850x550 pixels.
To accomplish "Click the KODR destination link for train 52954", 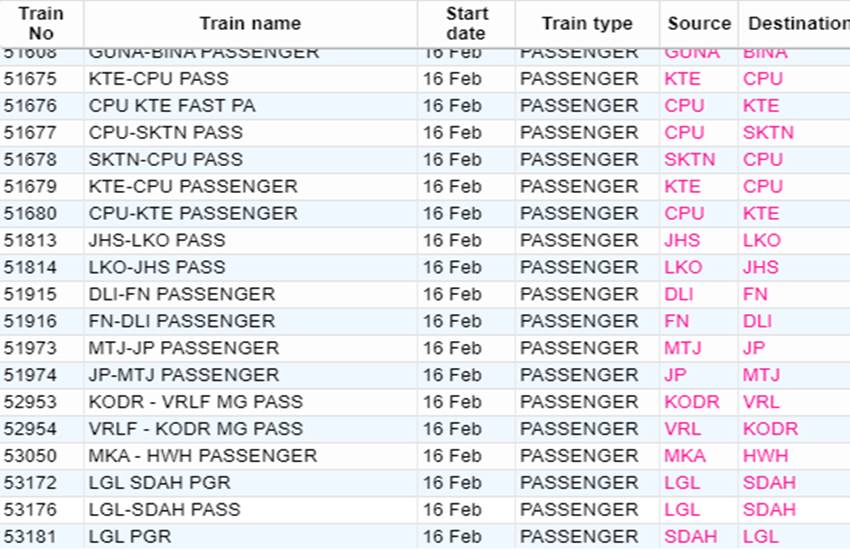I will pos(770,429).
